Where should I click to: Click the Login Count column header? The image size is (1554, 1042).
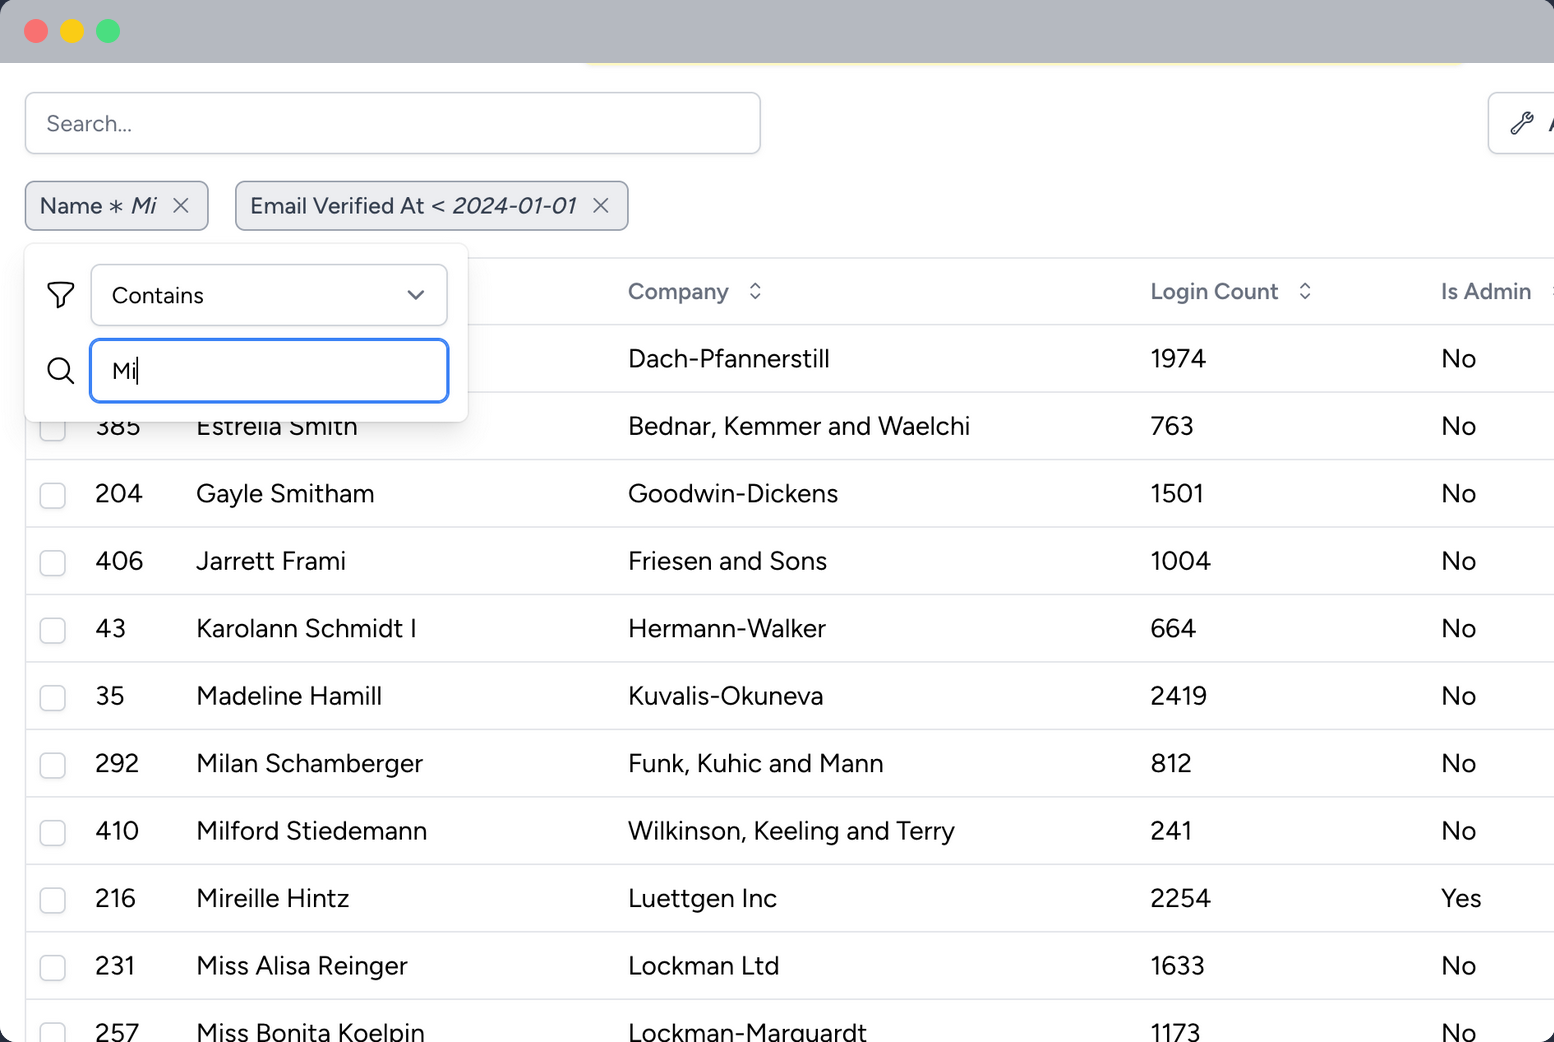[x=1214, y=291]
